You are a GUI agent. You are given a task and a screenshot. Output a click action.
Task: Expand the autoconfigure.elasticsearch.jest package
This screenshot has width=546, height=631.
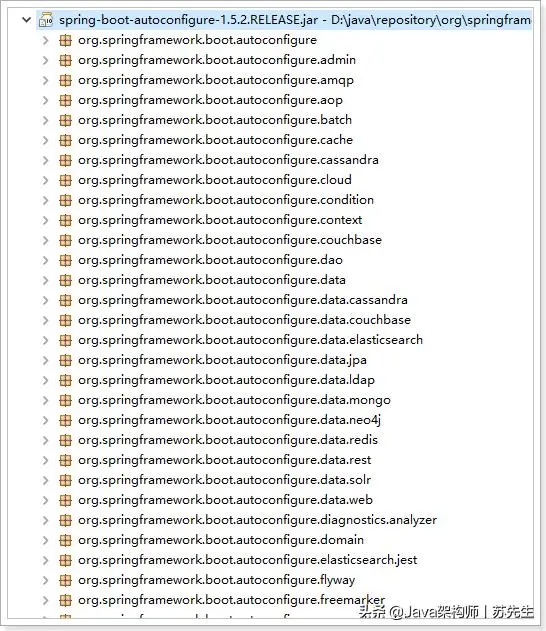[x=45, y=561]
